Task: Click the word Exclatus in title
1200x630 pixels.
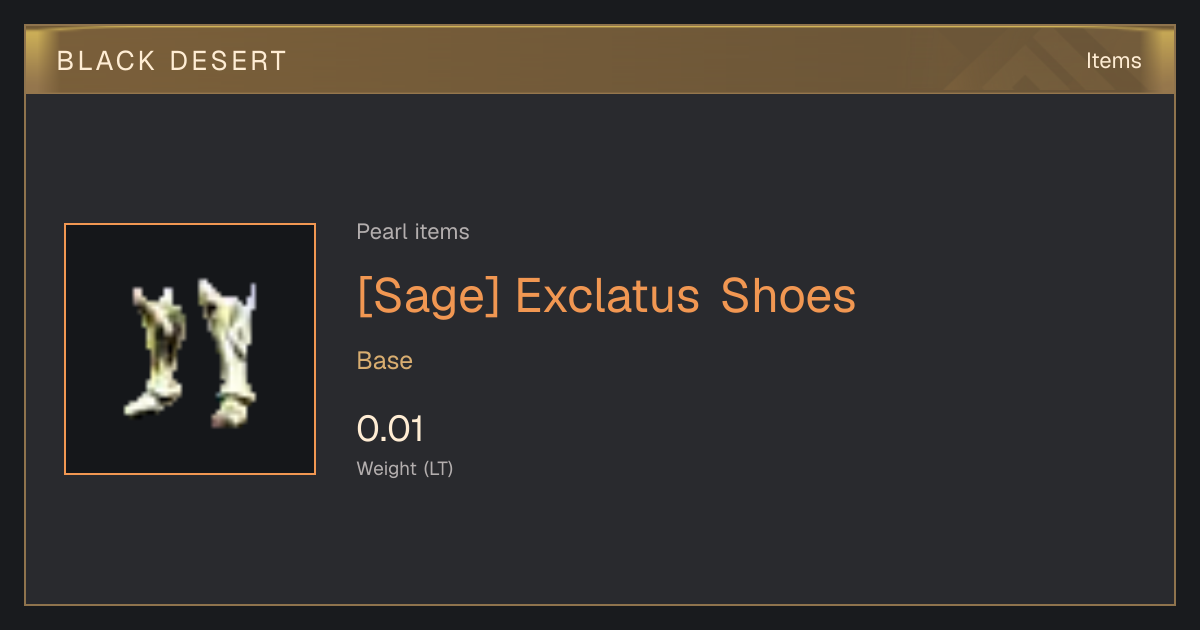Action: point(607,296)
